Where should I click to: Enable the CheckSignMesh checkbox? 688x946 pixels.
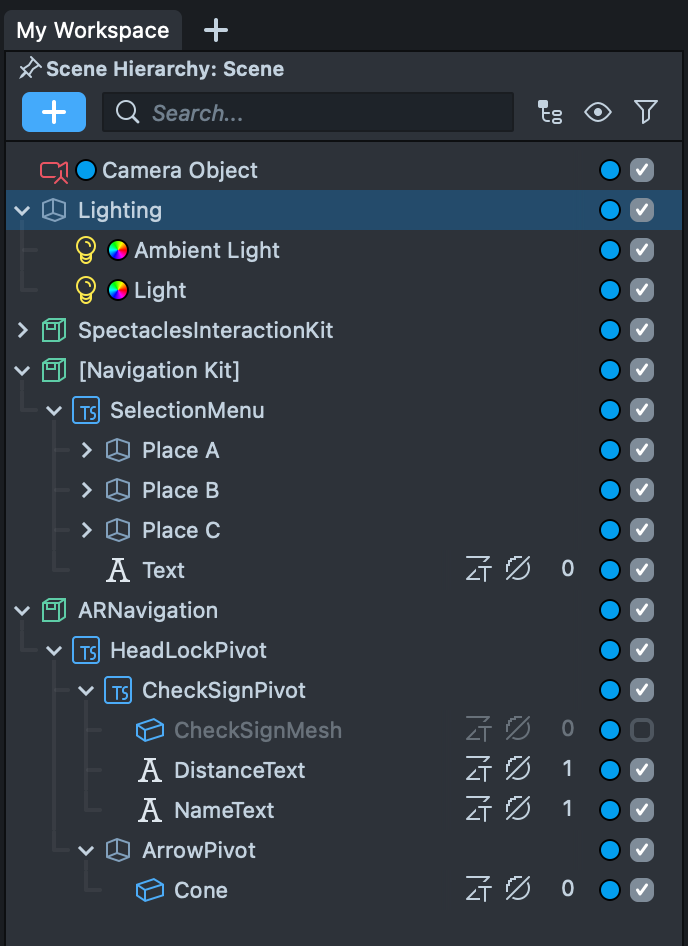coord(642,730)
